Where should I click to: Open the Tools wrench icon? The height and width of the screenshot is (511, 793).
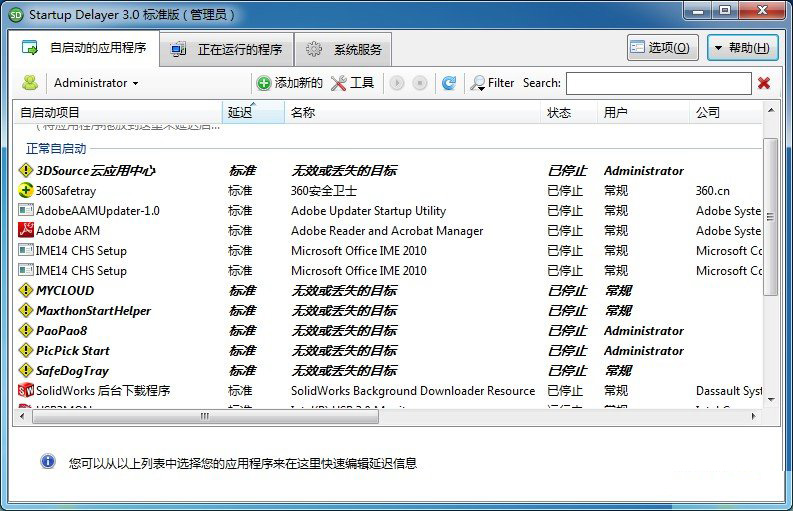[338, 83]
